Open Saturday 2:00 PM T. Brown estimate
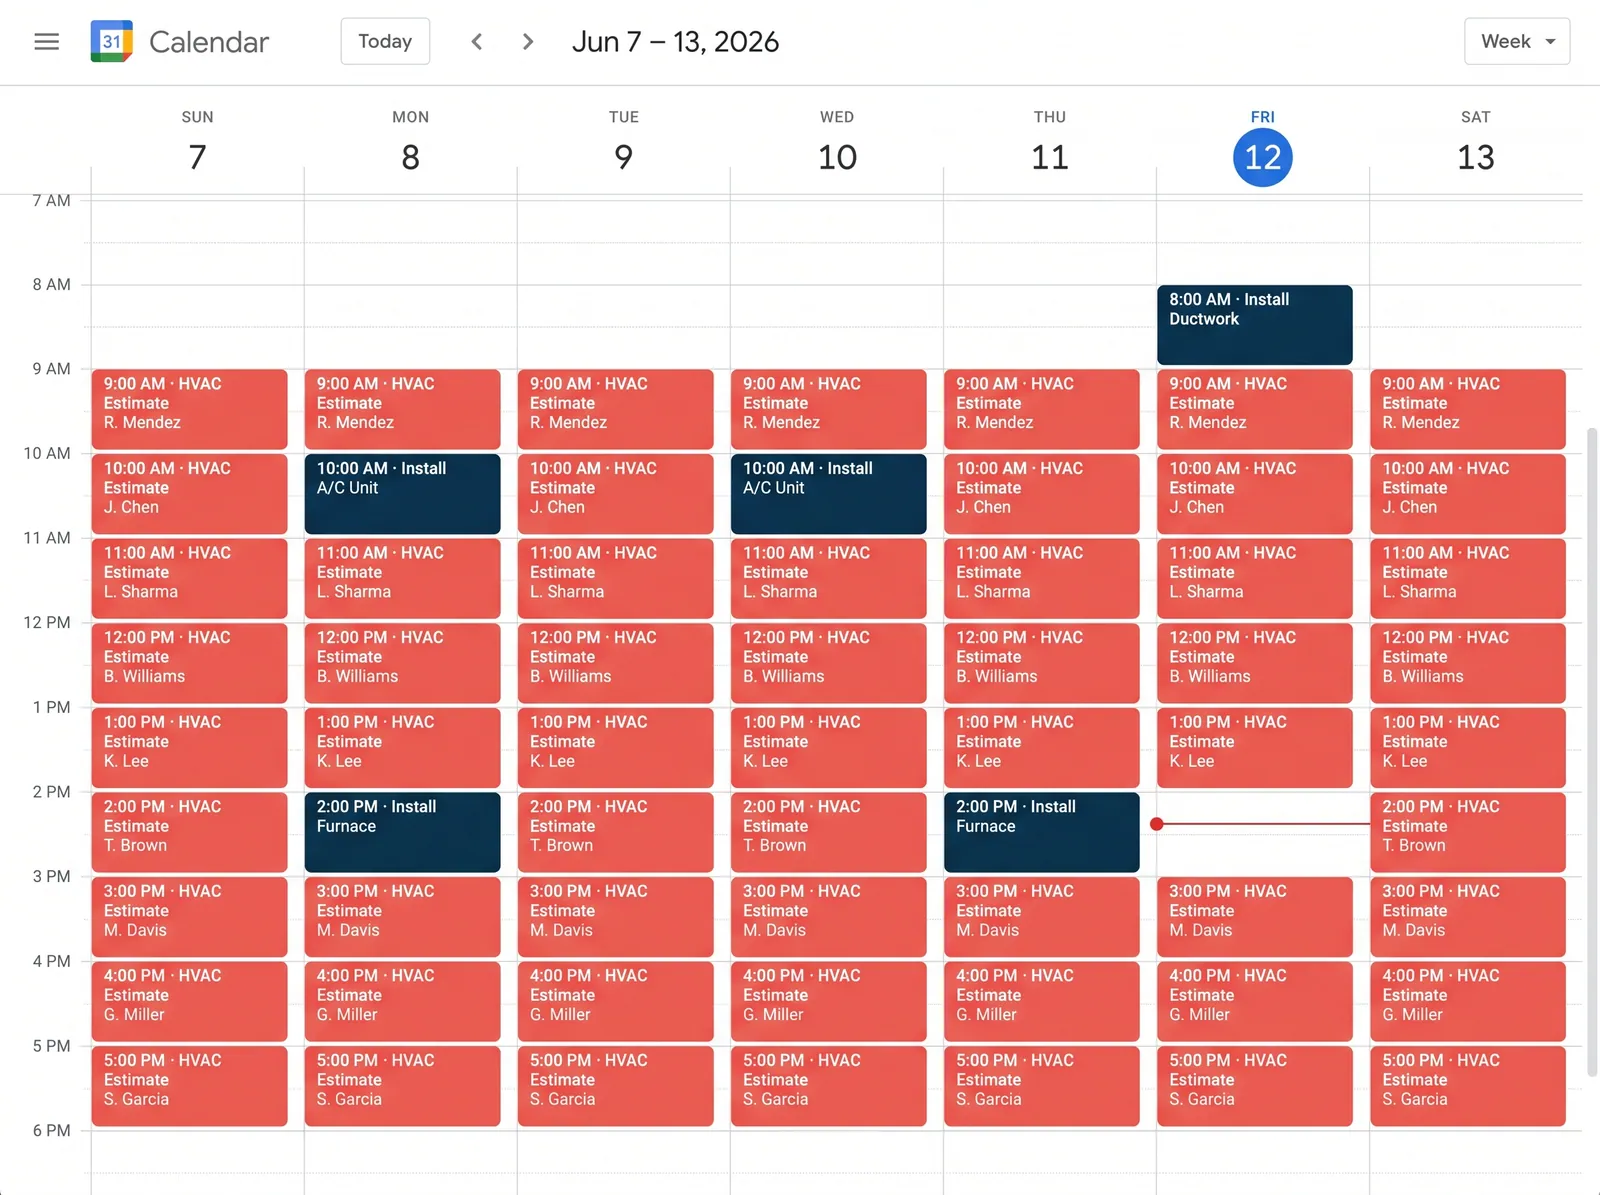This screenshot has width=1600, height=1195. tap(1468, 832)
